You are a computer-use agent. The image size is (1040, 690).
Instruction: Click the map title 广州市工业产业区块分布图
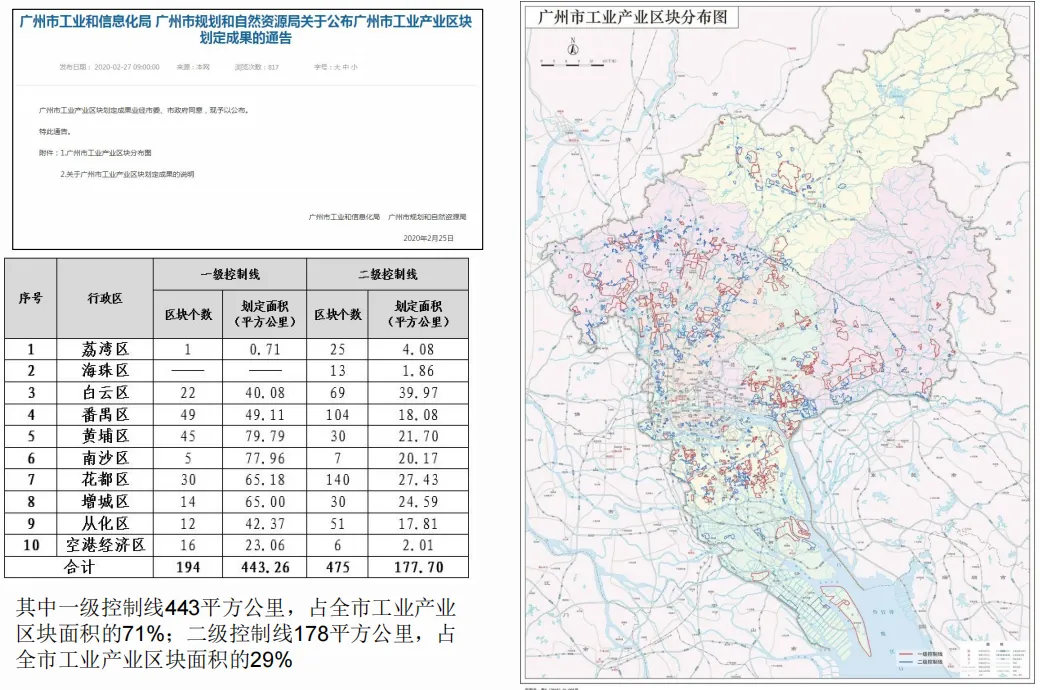632,17
